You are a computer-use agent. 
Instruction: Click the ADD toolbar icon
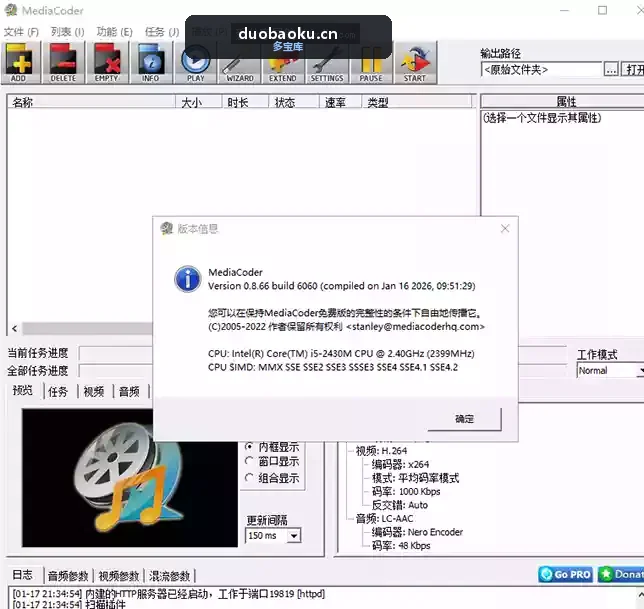tap(20, 63)
